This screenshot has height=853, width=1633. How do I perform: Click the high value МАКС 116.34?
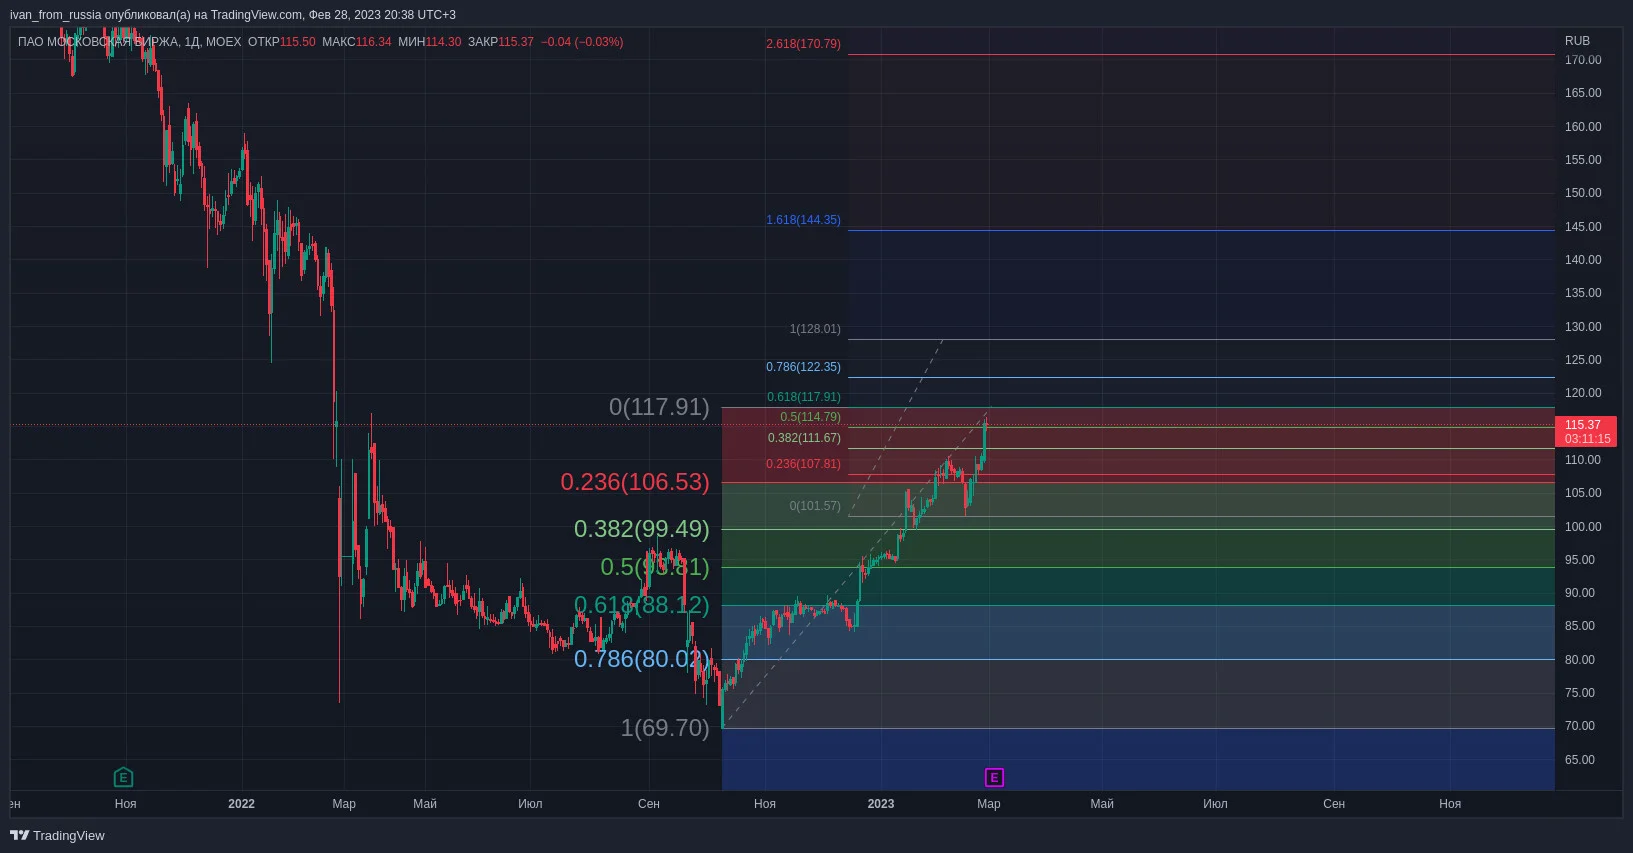pyautogui.click(x=357, y=42)
